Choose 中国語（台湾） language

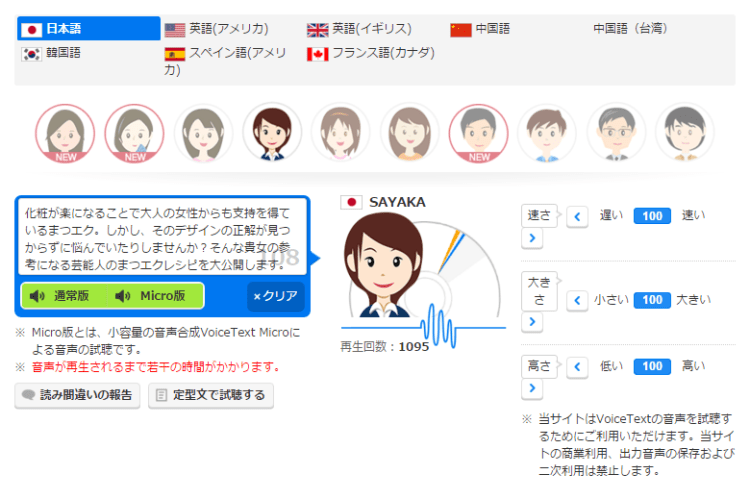[x=630, y=29]
